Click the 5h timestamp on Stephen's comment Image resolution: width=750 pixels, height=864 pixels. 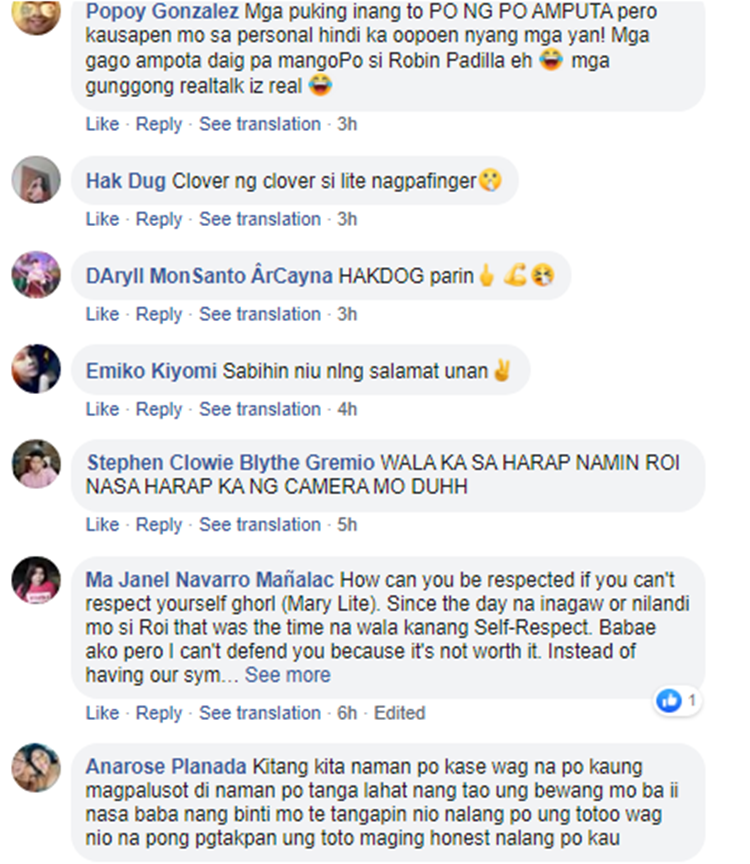coord(347,524)
